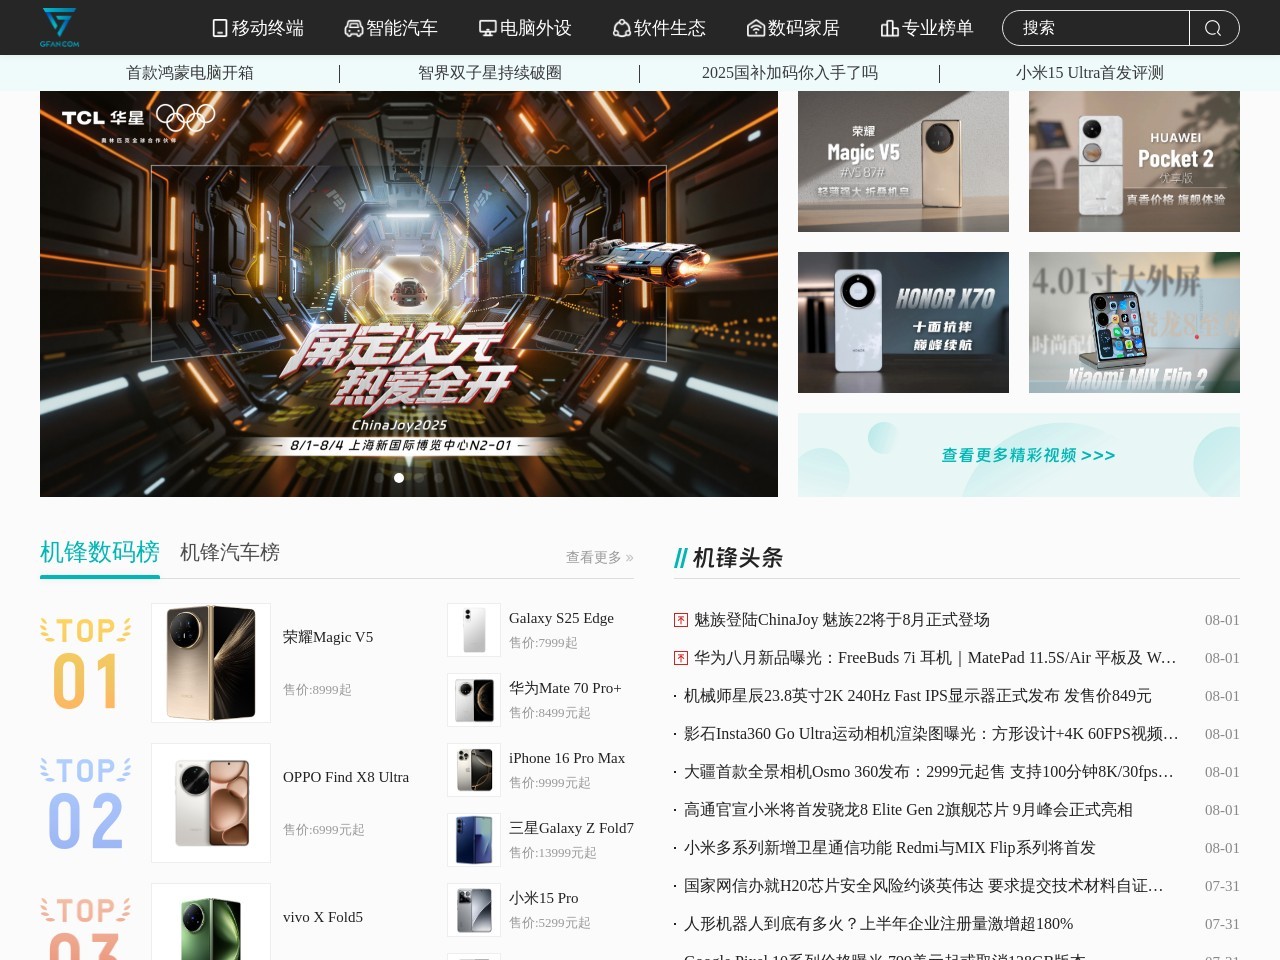This screenshot has width=1280, height=960.
Task: Click the computer peripherals monitor icon
Action: [x=488, y=28]
